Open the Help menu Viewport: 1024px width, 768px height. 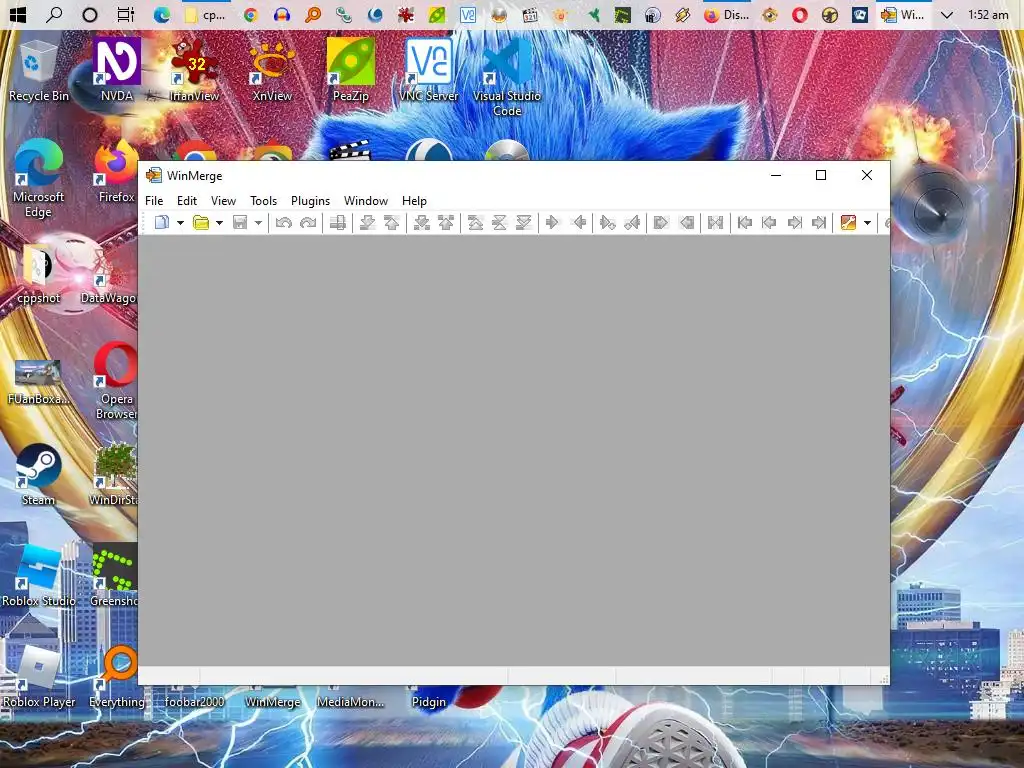pyautogui.click(x=414, y=200)
